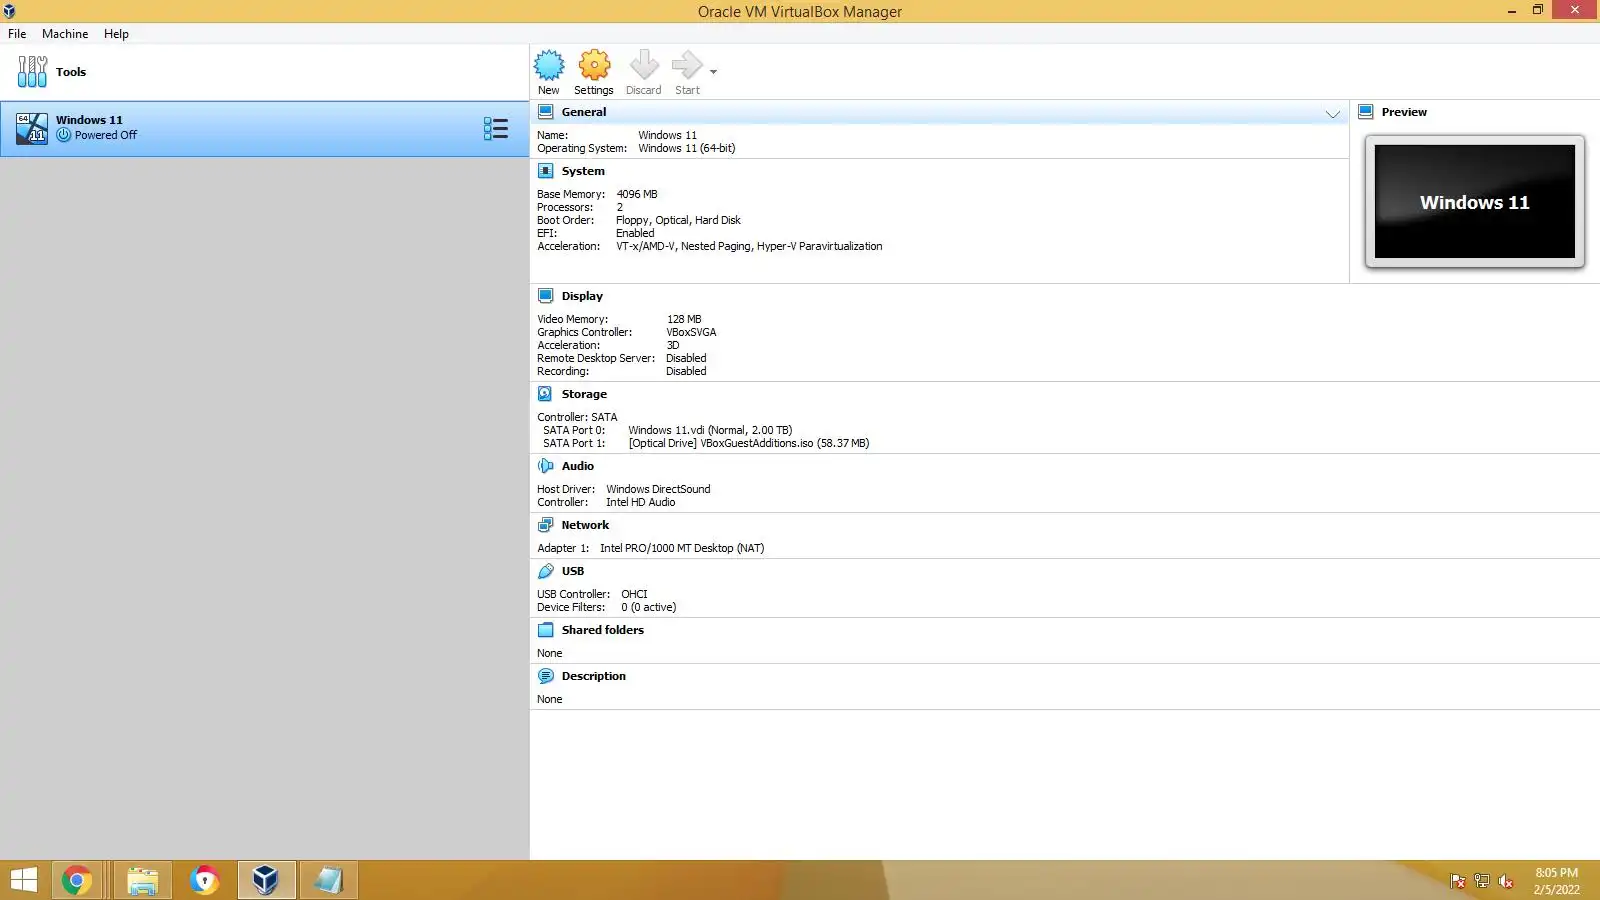Image resolution: width=1600 pixels, height=900 pixels.
Task: Open the Help menu
Action: click(x=116, y=34)
